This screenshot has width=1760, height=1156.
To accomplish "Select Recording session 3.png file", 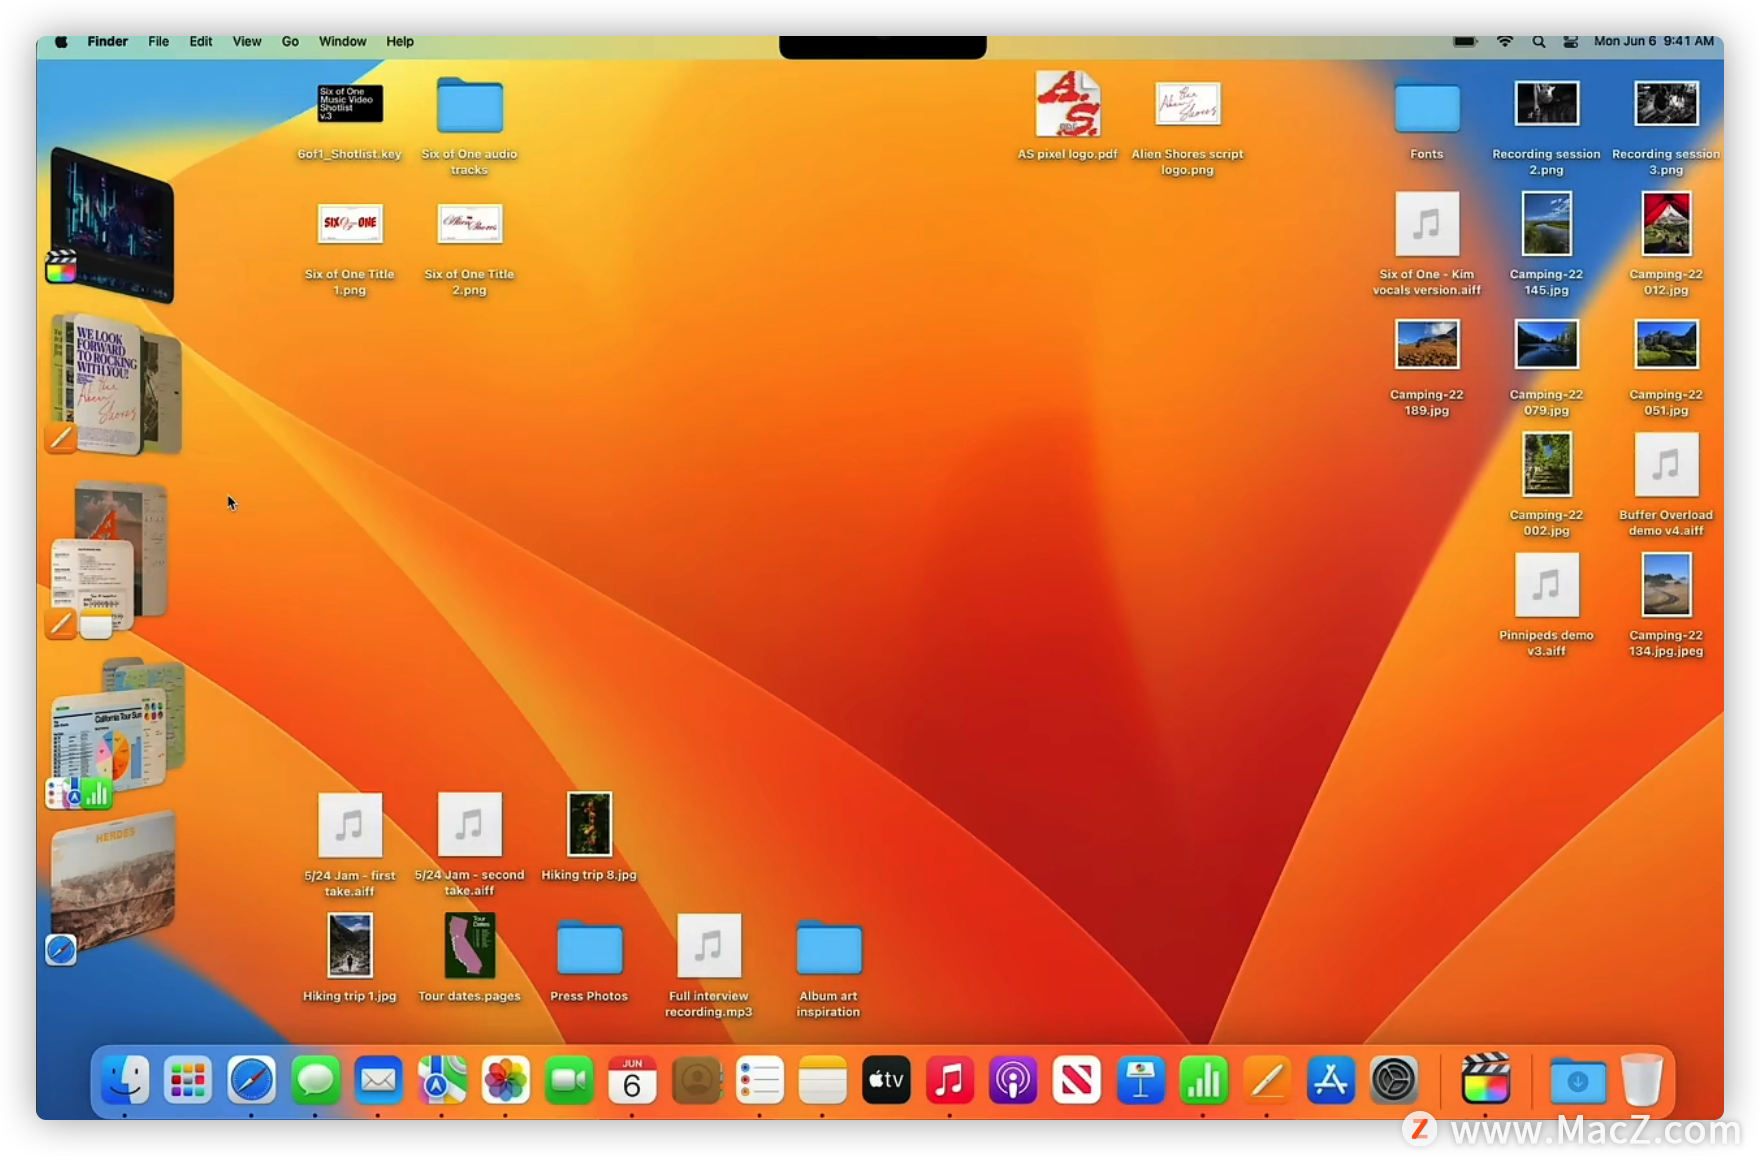I will click(x=1666, y=128).
